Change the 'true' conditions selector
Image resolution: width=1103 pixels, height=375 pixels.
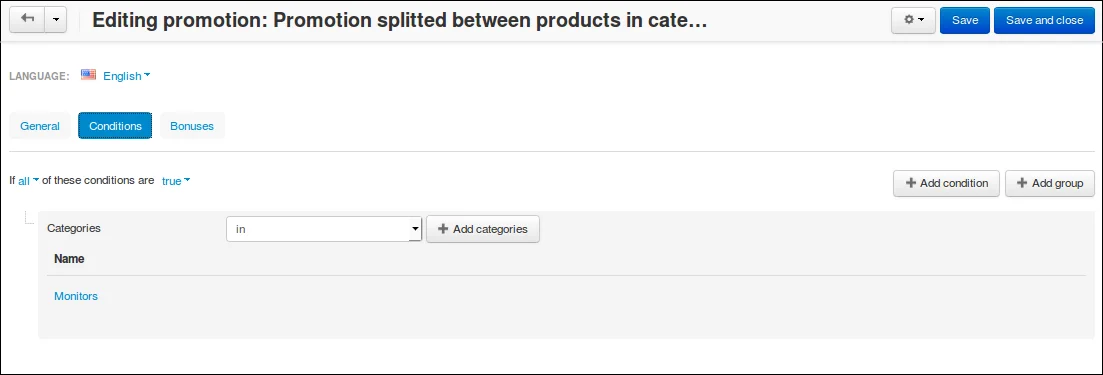coord(176,181)
